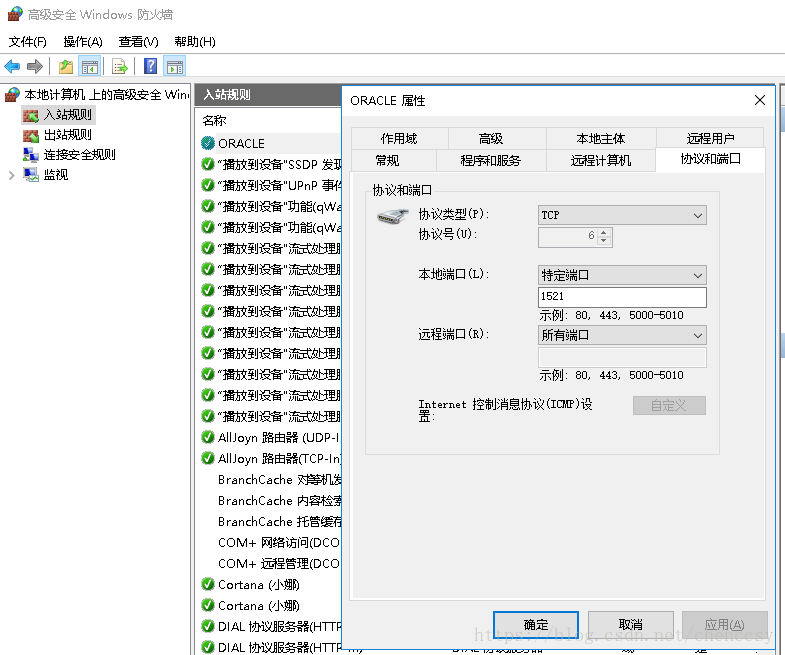The width and height of the screenshot is (785, 655).
Task: Open the 本地端口 特定端口 dropdown
Action: click(622, 275)
